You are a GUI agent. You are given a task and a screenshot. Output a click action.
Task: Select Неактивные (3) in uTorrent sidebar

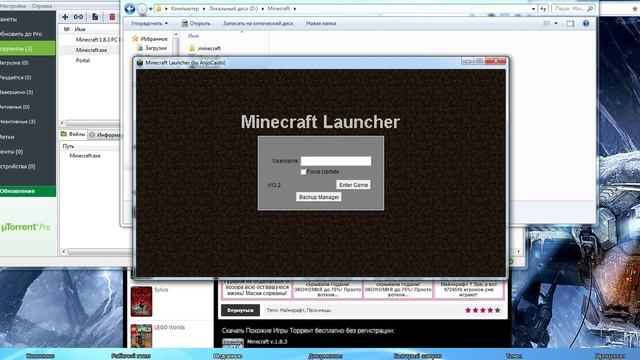tap(27, 122)
